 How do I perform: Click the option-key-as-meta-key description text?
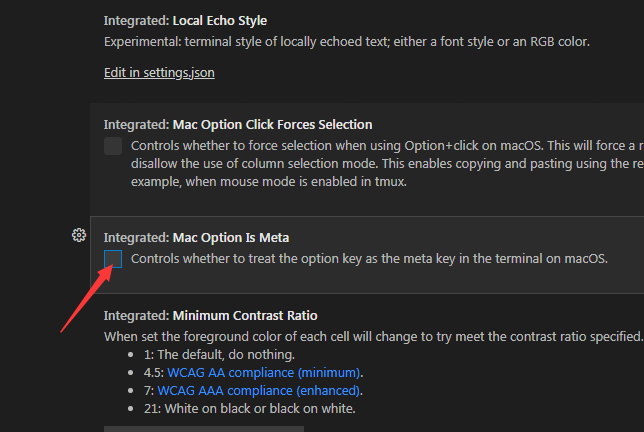[x=369, y=259]
